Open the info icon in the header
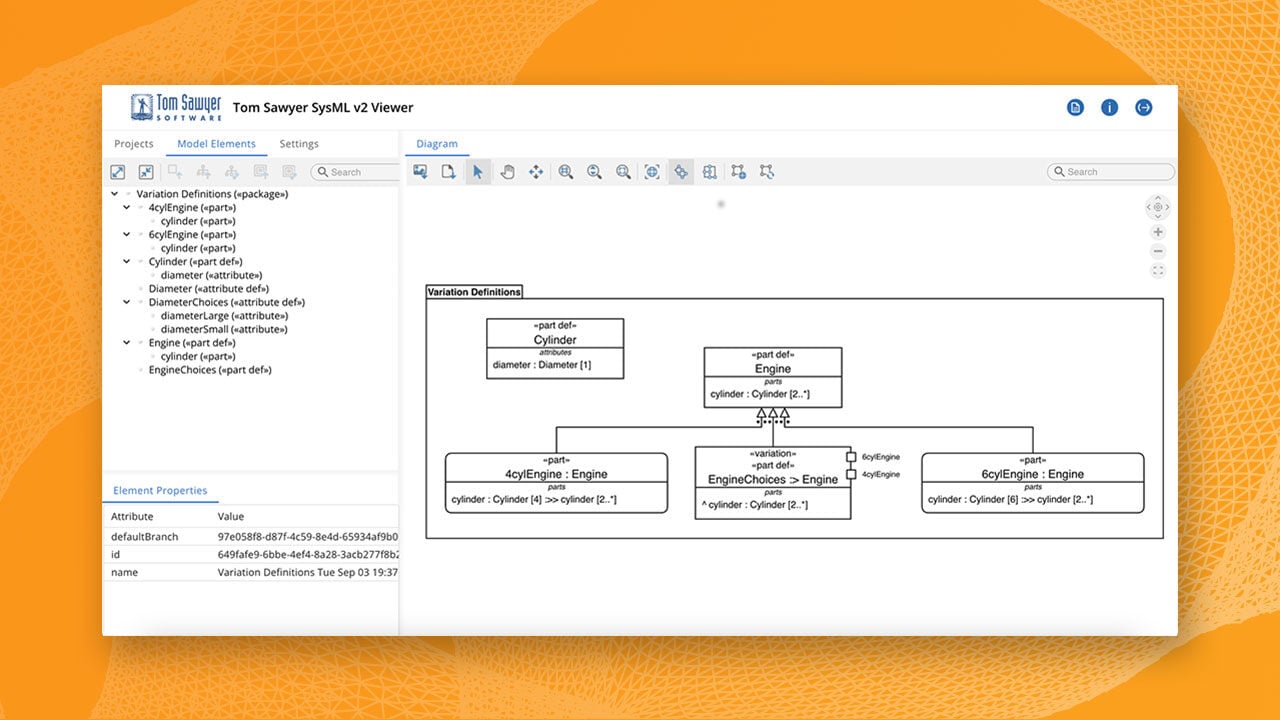This screenshot has height=720, width=1280. tap(1110, 108)
